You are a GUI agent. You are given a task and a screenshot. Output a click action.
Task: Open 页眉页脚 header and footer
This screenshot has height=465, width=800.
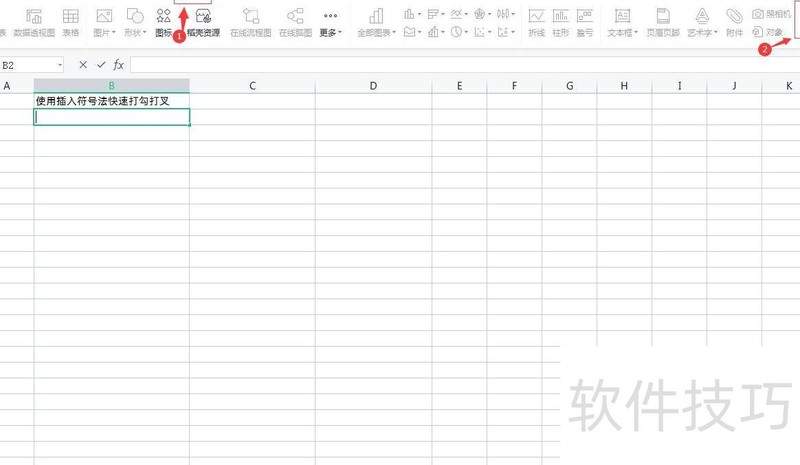tap(663, 23)
